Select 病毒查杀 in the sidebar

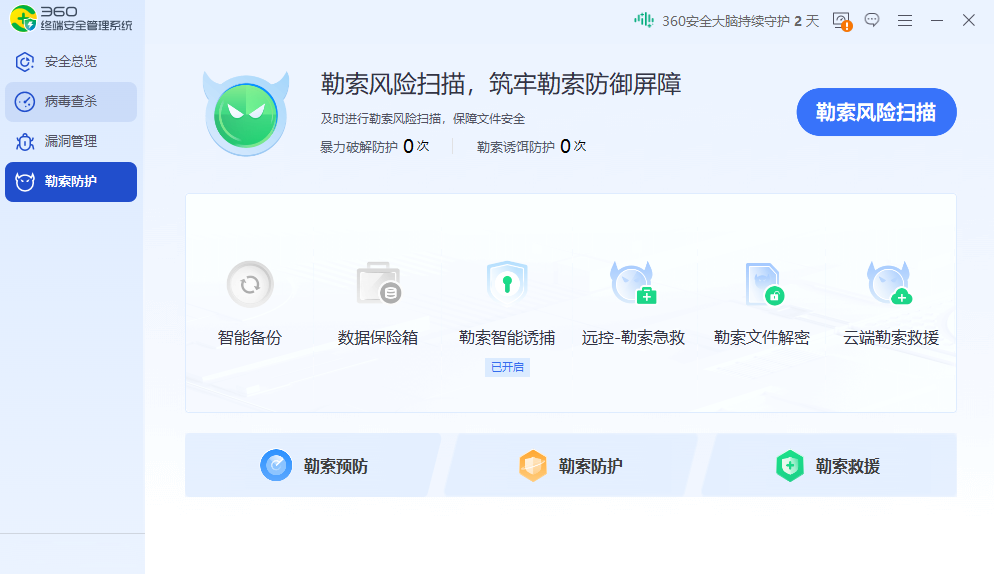pos(71,102)
